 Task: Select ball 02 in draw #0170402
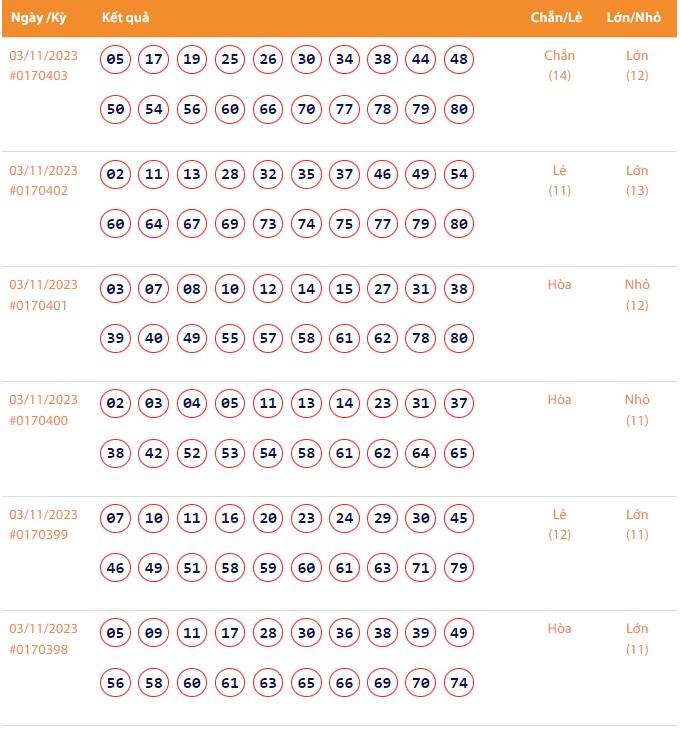(116, 175)
